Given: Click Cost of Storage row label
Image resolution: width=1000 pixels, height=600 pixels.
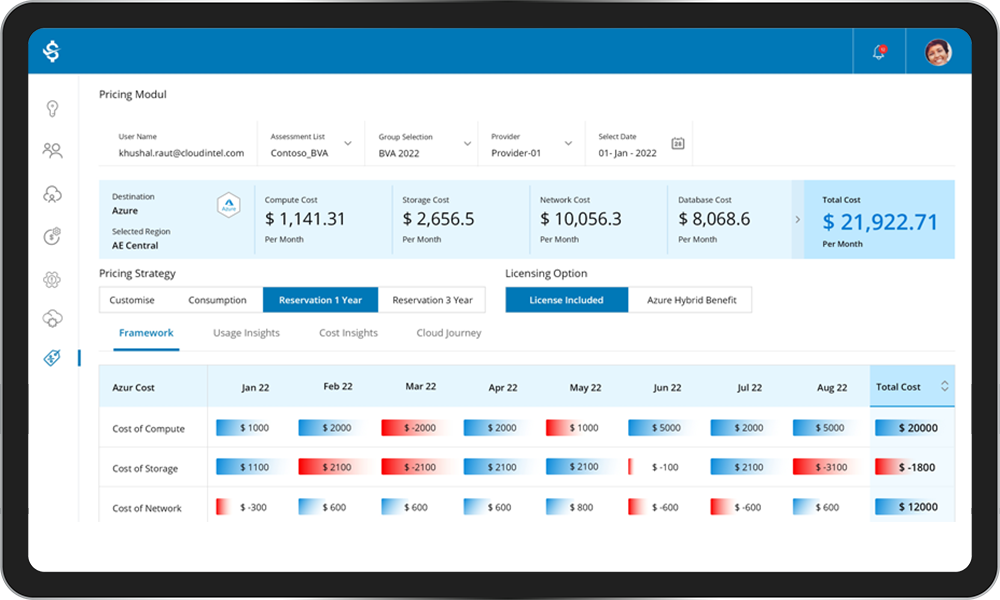Looking at the screenshot, I should tap(145, 469).
